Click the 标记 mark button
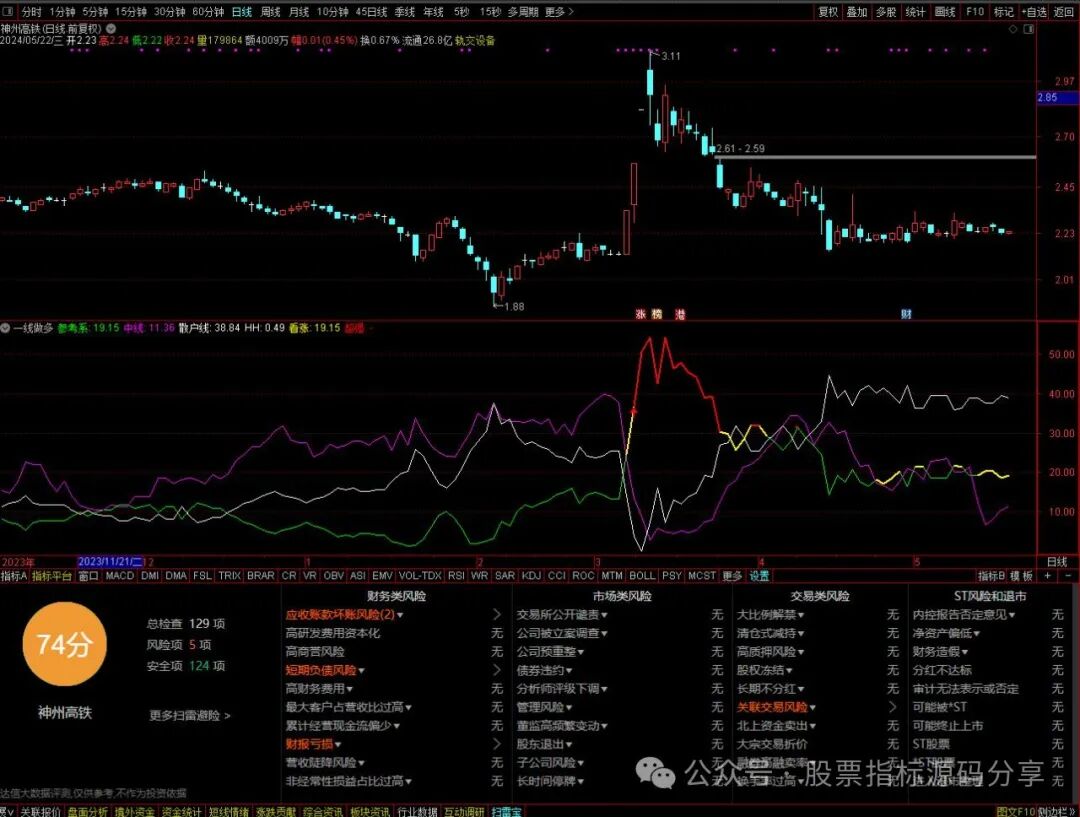Image resolution: width=1080 pixels, height=817 pixels. 1004,12
